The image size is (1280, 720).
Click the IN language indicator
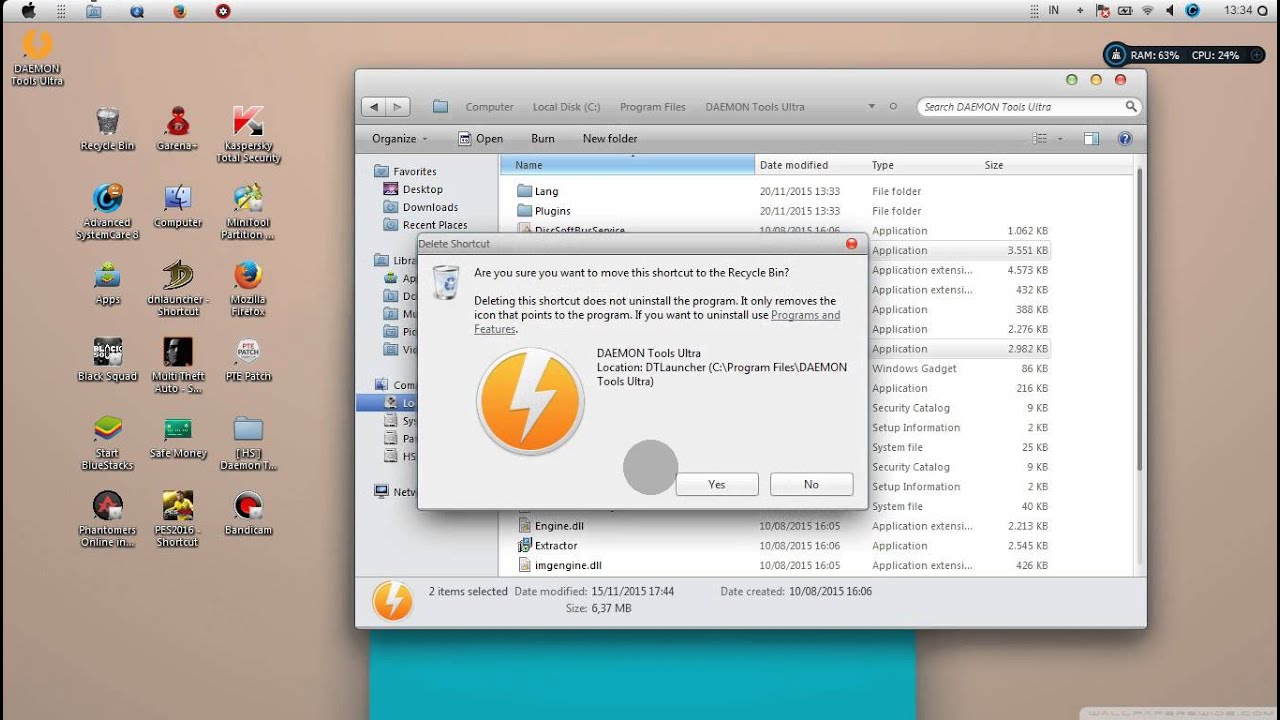pyautogui.click(x=1053, y=10)
